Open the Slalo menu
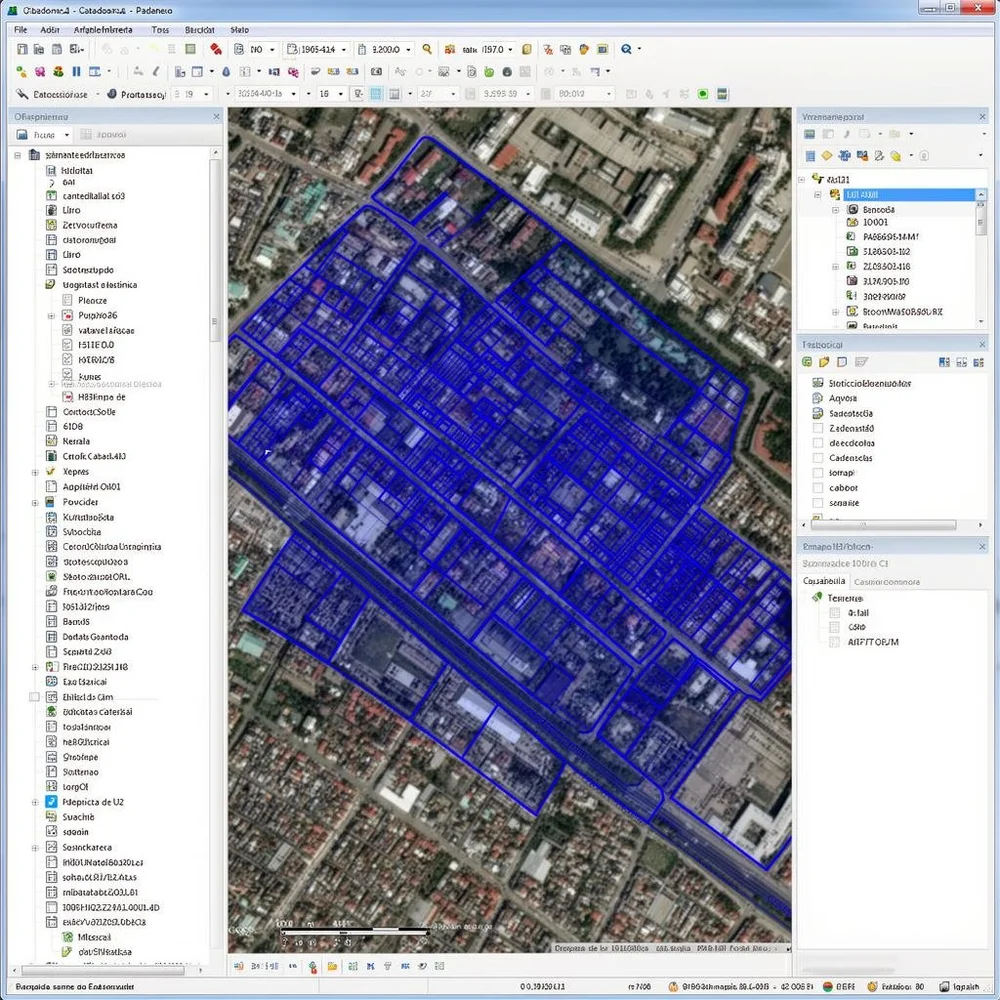 tap(240, 30)
